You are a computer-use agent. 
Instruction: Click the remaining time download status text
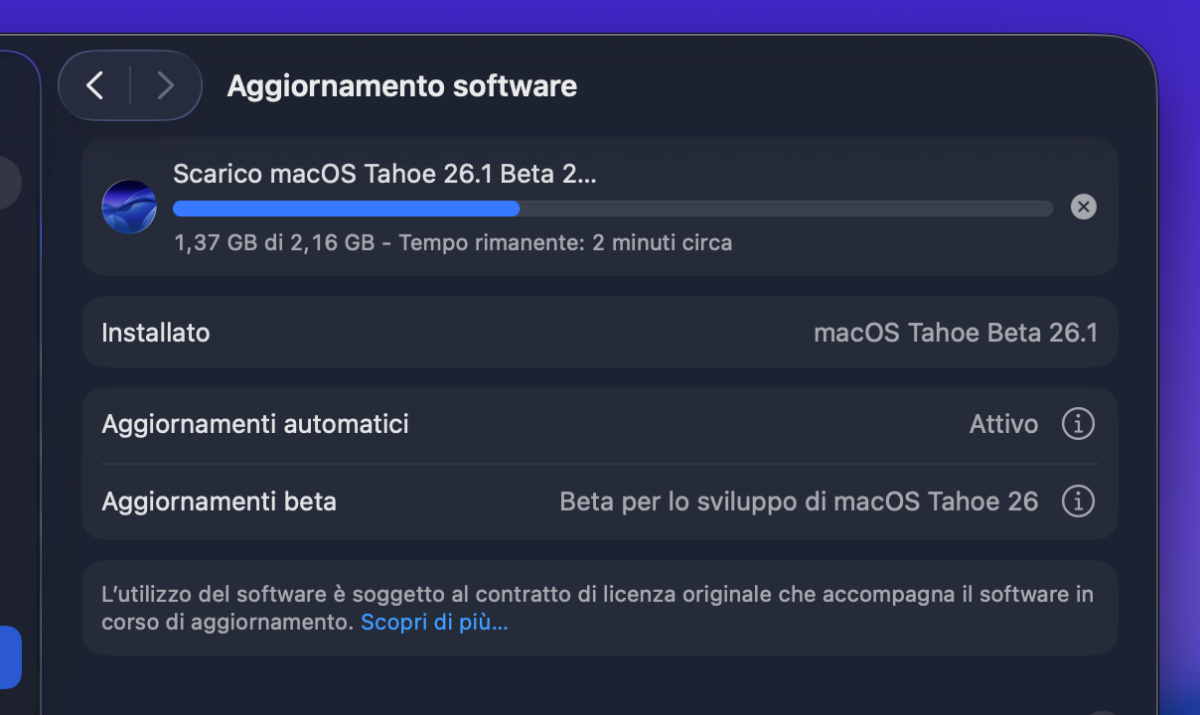pos(452,242)
